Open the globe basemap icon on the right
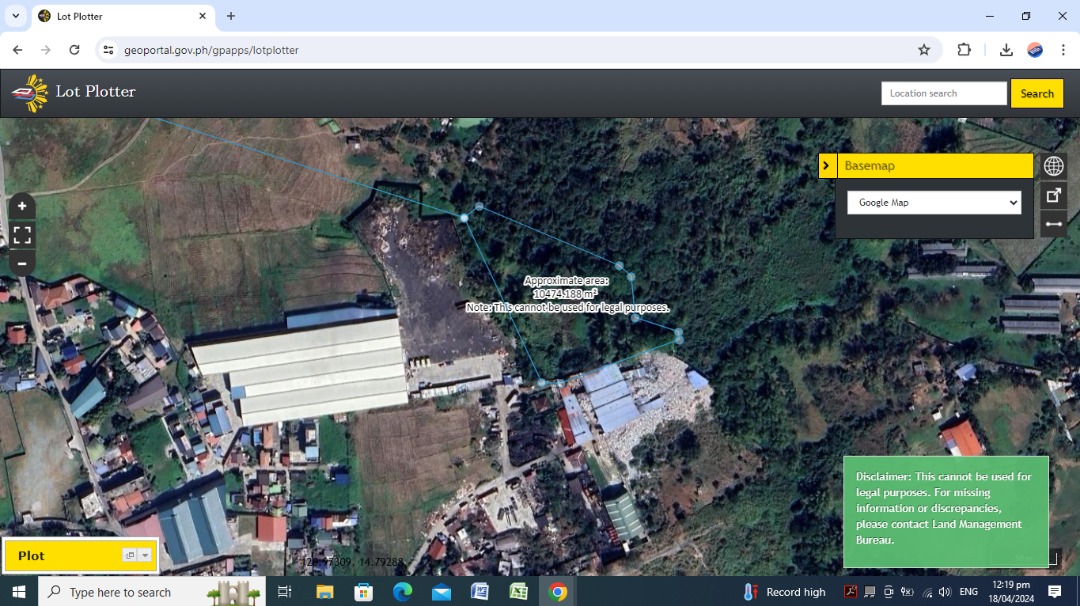 tap(1054, 165)
